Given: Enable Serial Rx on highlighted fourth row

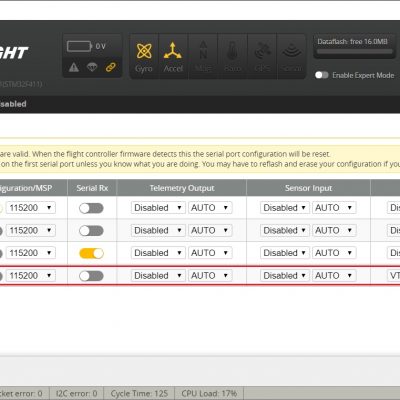Looking at the screenshot, I should click(91, 276).
